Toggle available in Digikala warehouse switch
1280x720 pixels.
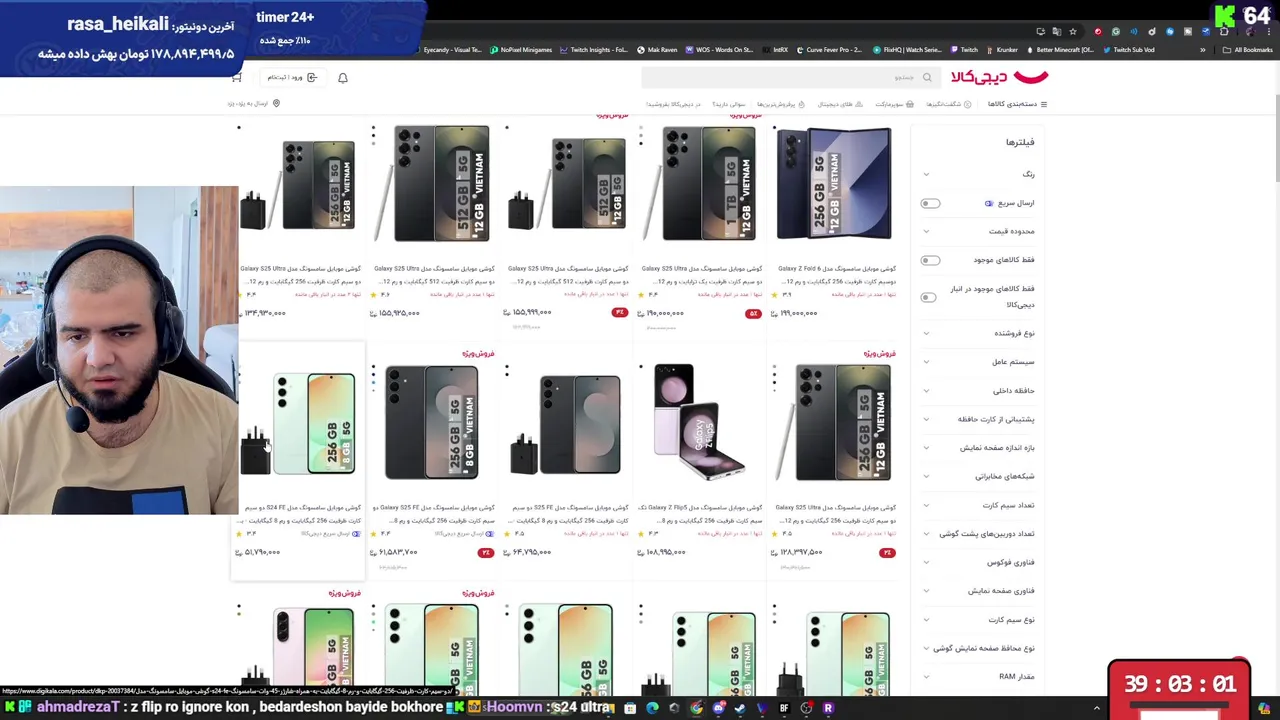tap(930, 296)
